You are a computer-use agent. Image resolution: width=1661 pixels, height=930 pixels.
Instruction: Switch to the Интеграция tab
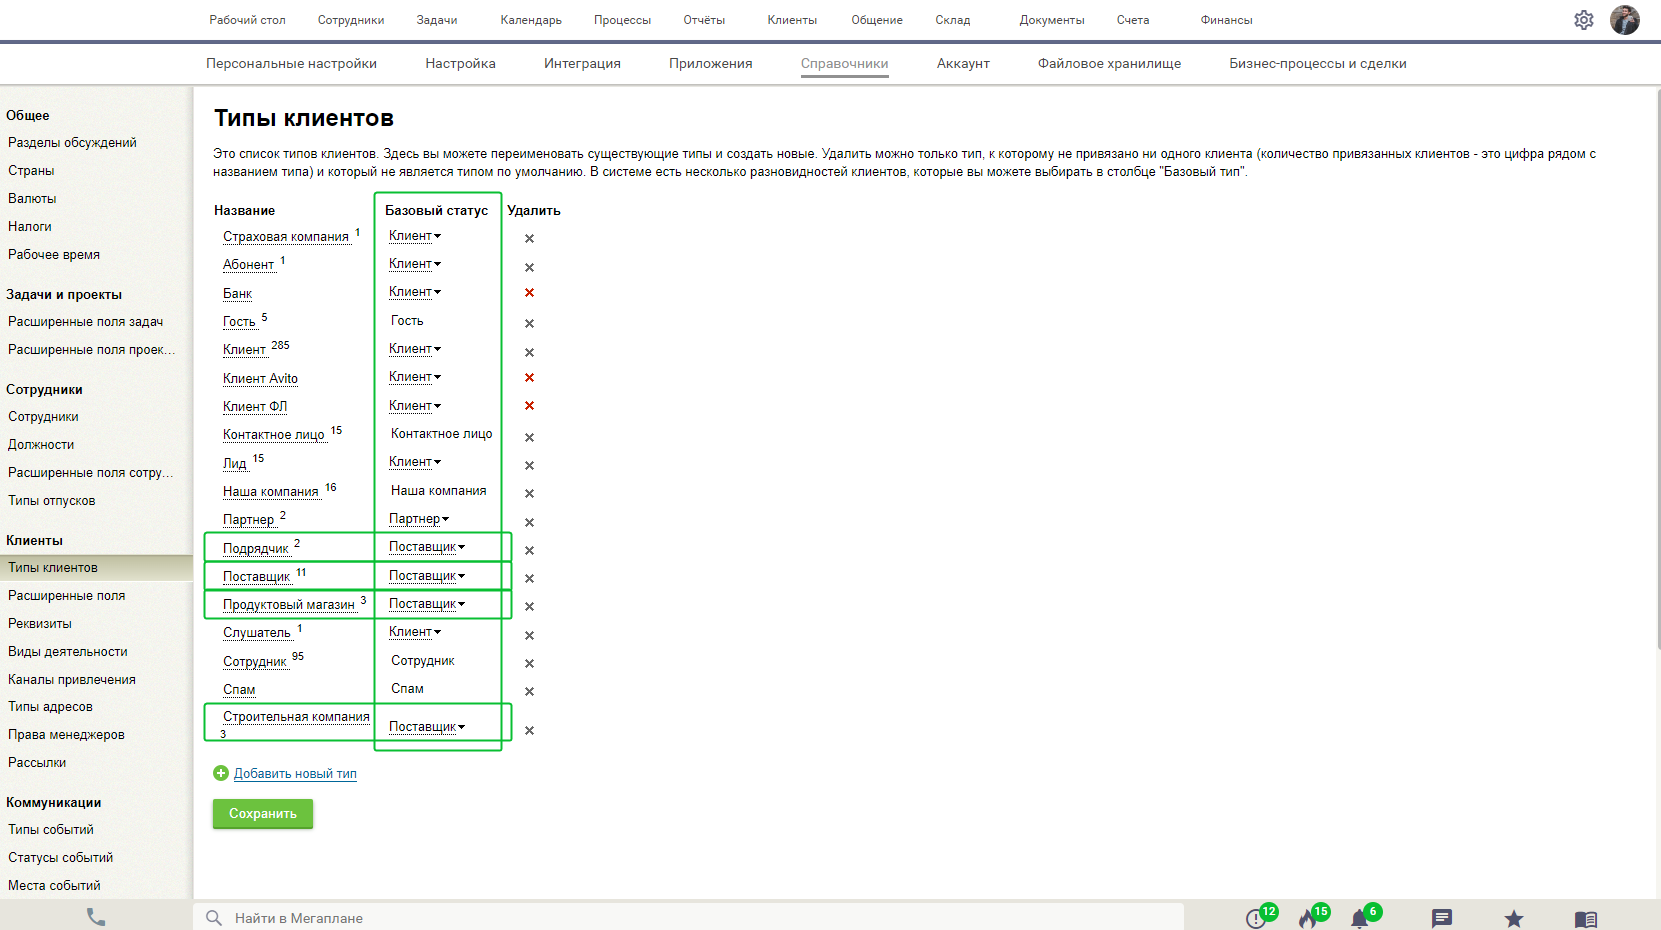pos(582,64)
